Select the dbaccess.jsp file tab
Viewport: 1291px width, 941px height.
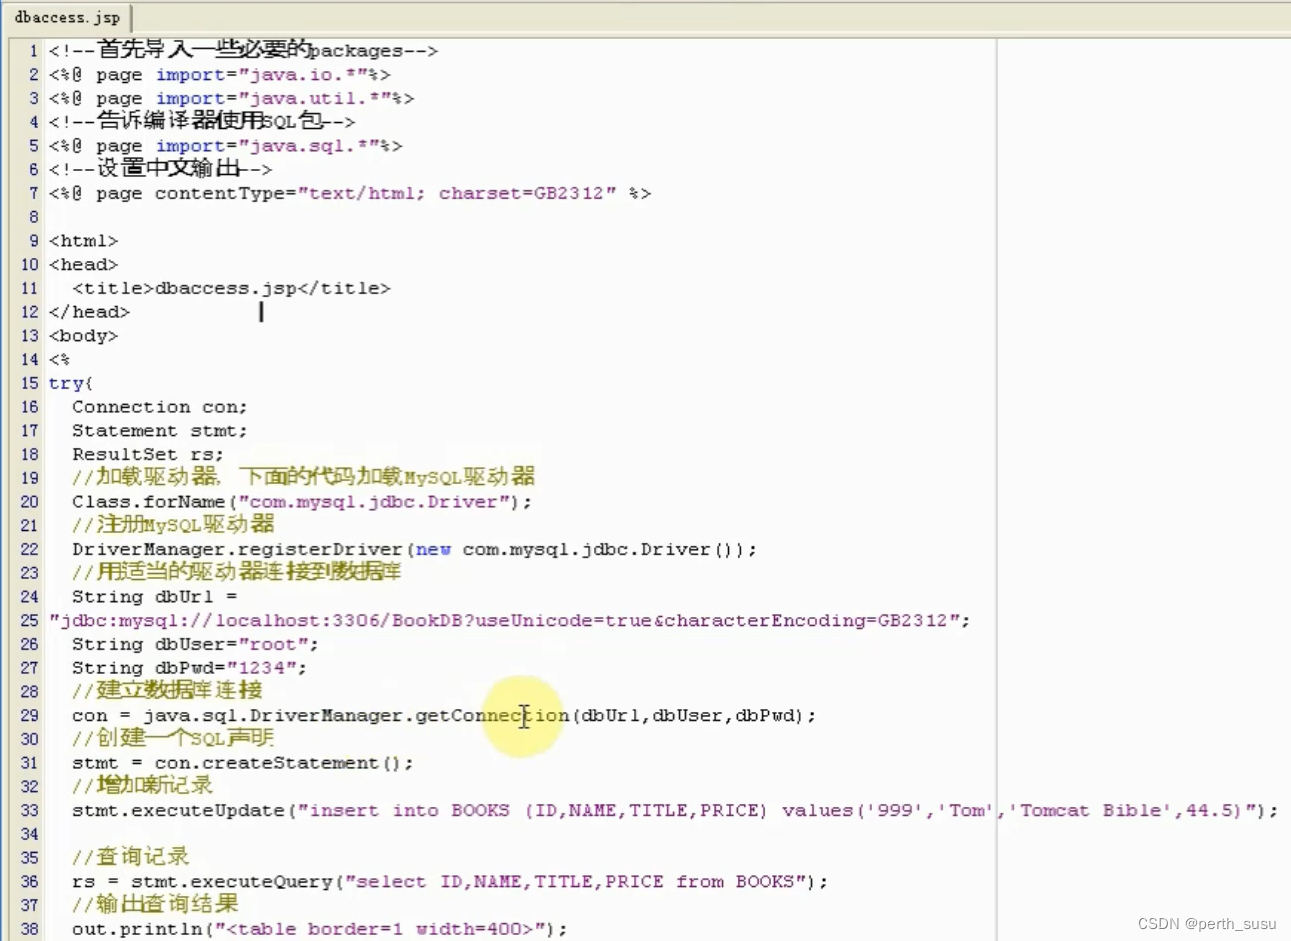point(67,17)
